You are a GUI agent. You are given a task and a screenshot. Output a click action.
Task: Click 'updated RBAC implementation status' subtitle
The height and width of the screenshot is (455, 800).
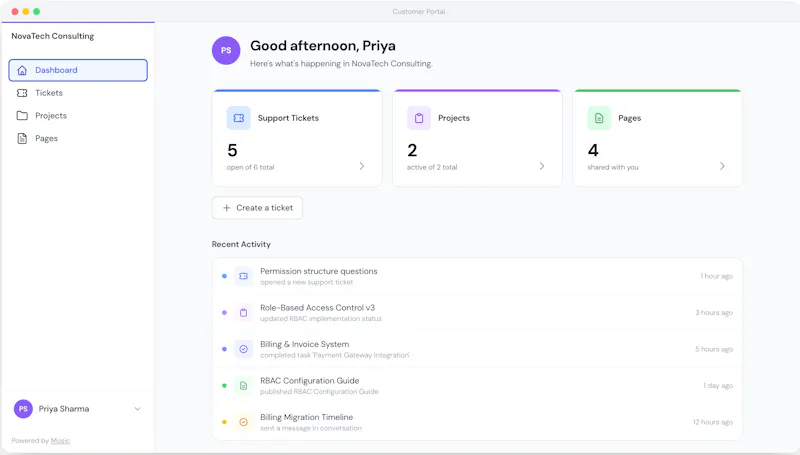coord(321,319)
